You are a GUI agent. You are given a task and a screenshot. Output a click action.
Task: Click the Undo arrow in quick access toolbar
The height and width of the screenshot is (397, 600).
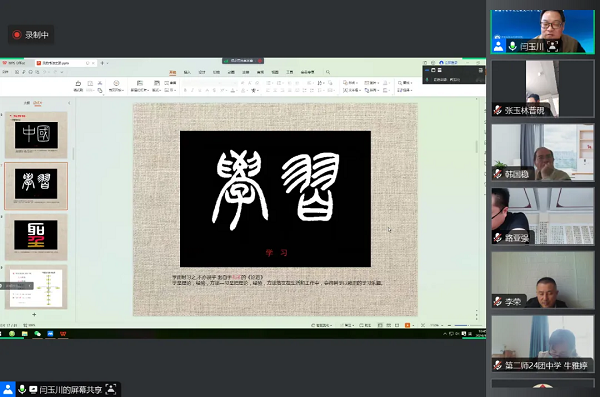click(x=45, y=72)
